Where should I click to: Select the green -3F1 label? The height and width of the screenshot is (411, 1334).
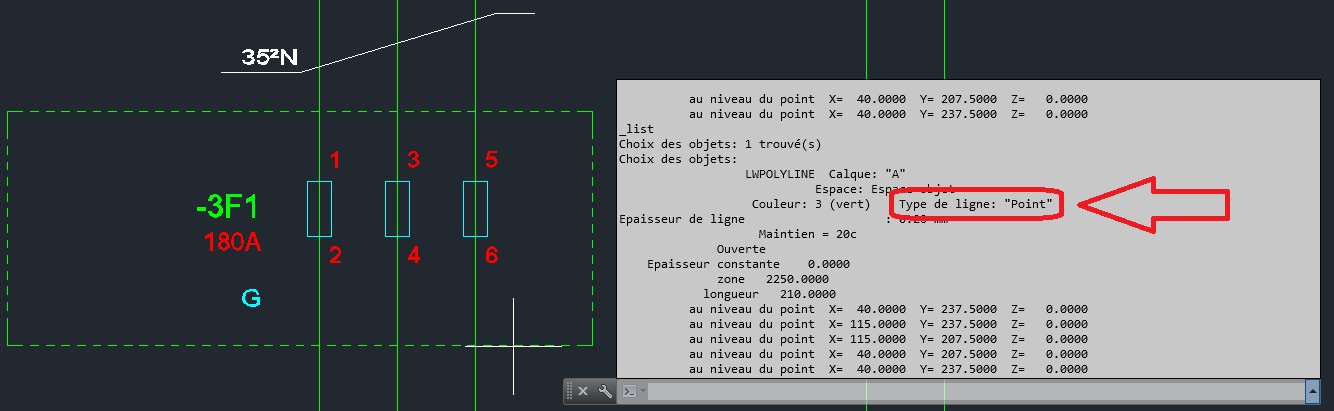[227, 208]
